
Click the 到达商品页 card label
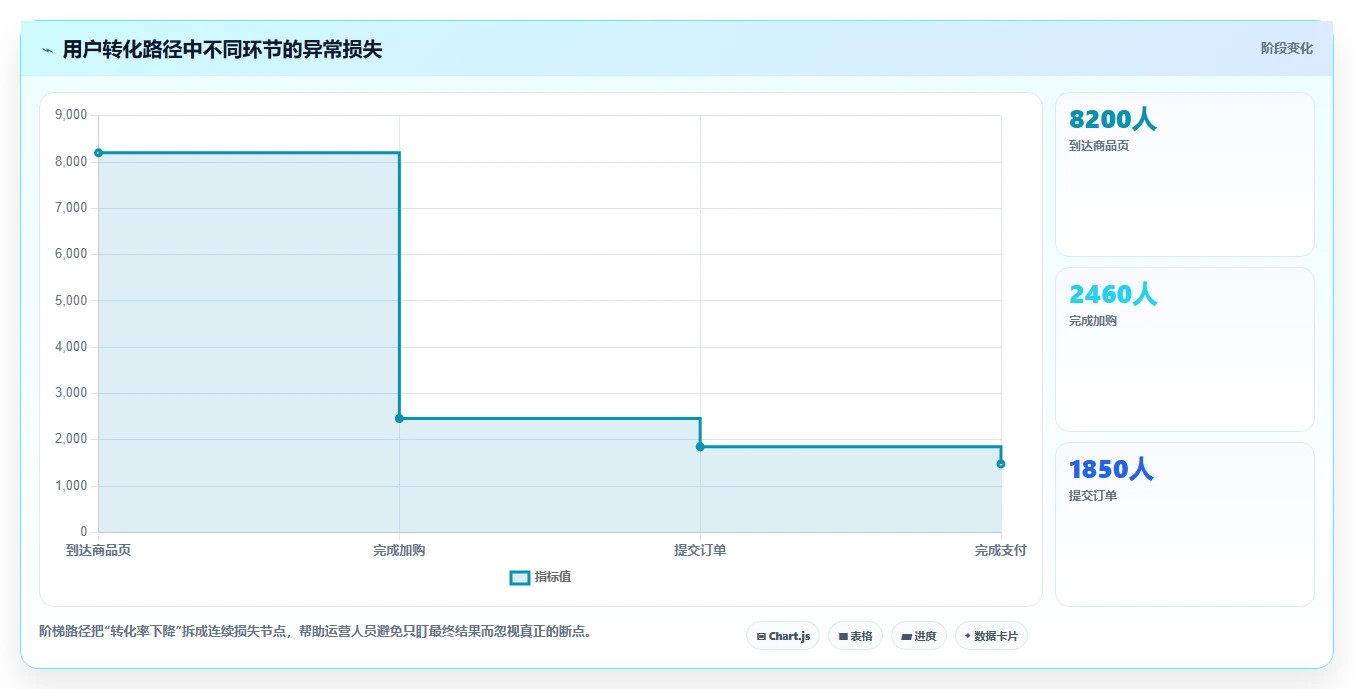[1099, 146]
